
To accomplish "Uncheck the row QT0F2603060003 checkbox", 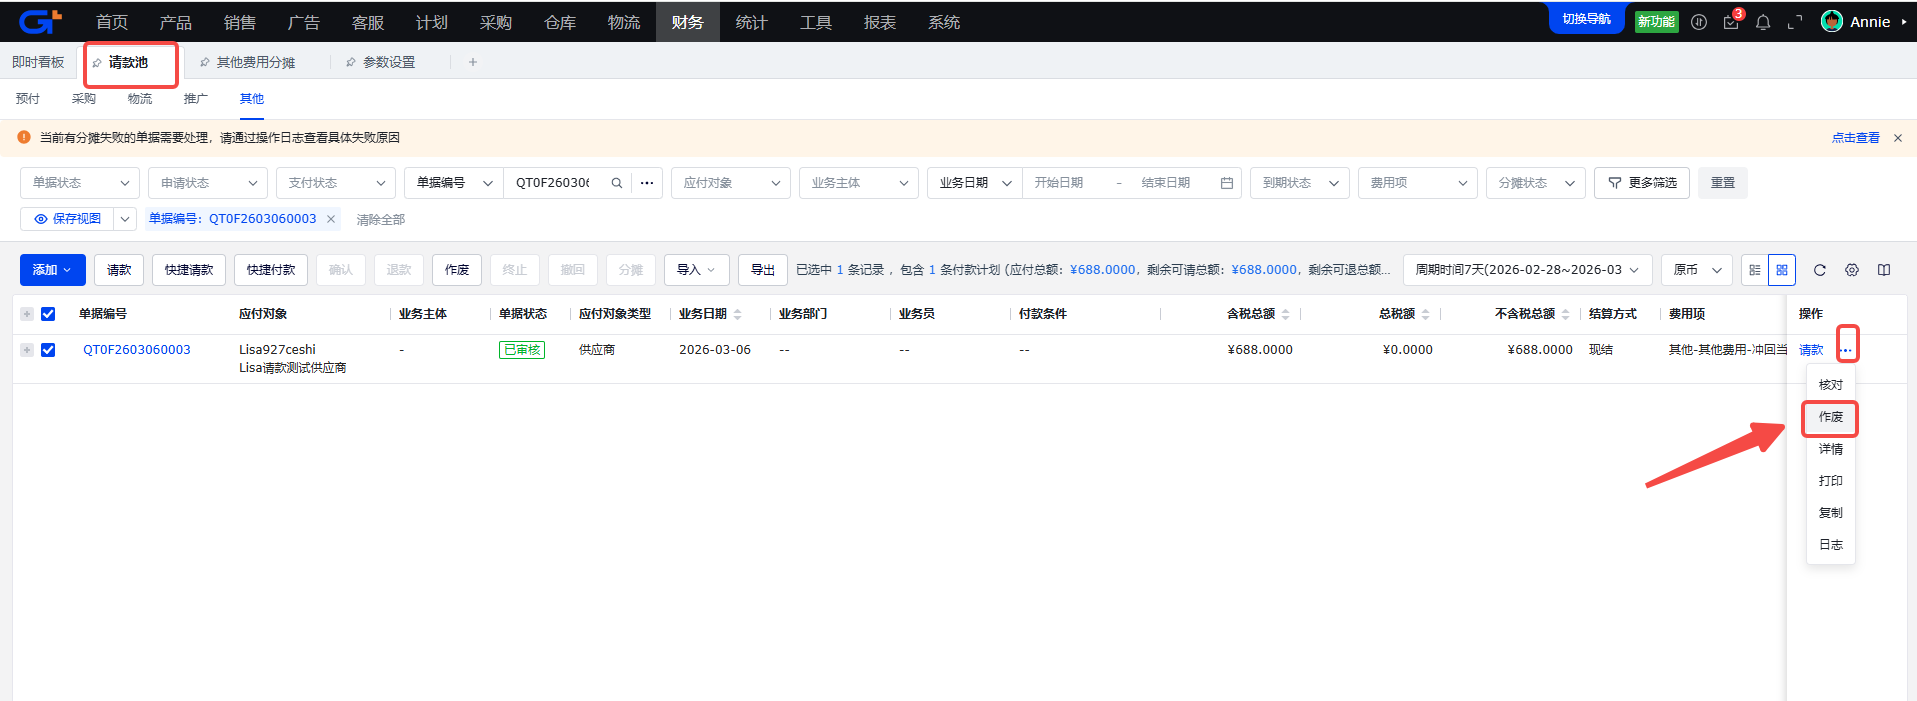I will pyautogui.click(x=48, y=350).
